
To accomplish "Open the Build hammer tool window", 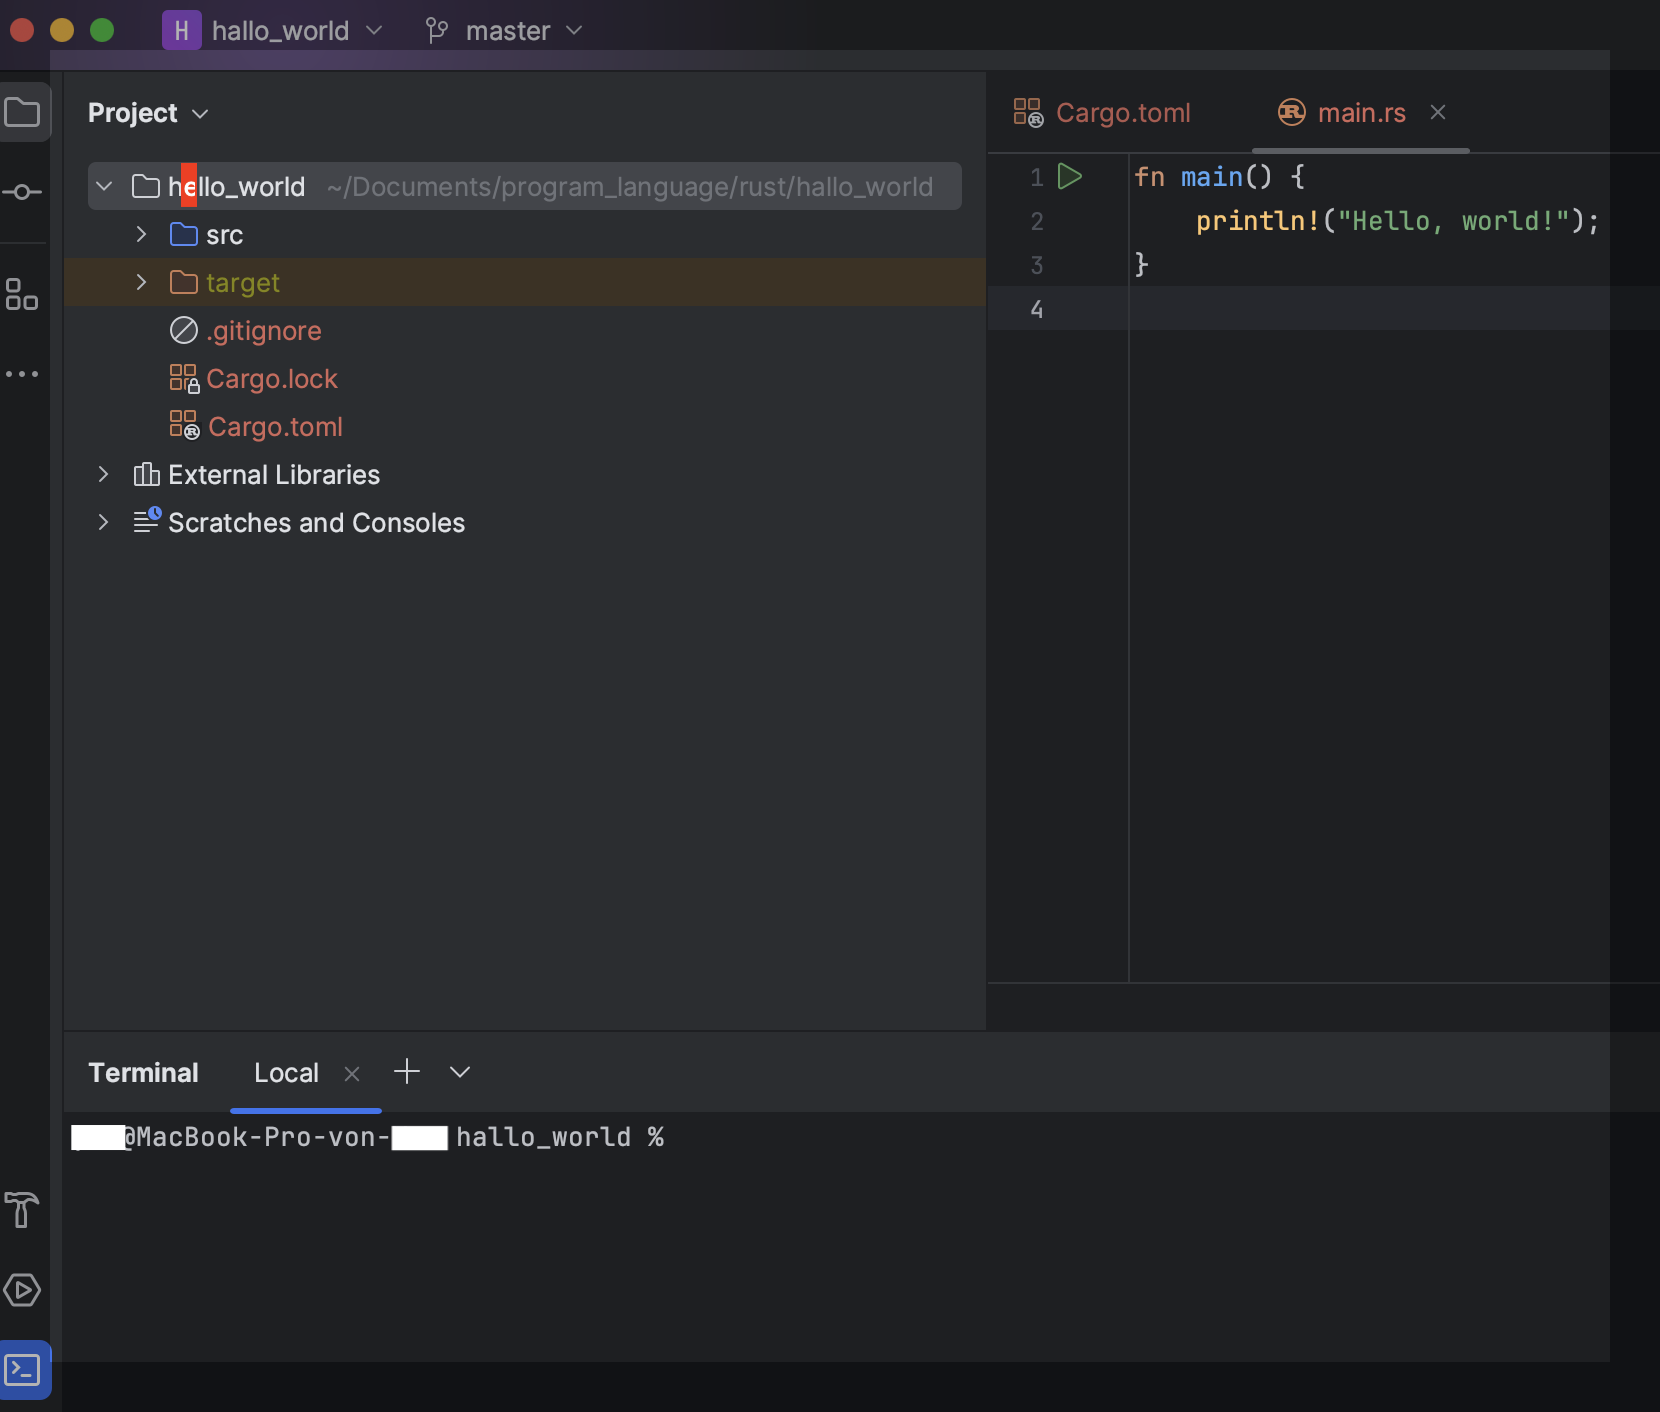I will 22,1210.
